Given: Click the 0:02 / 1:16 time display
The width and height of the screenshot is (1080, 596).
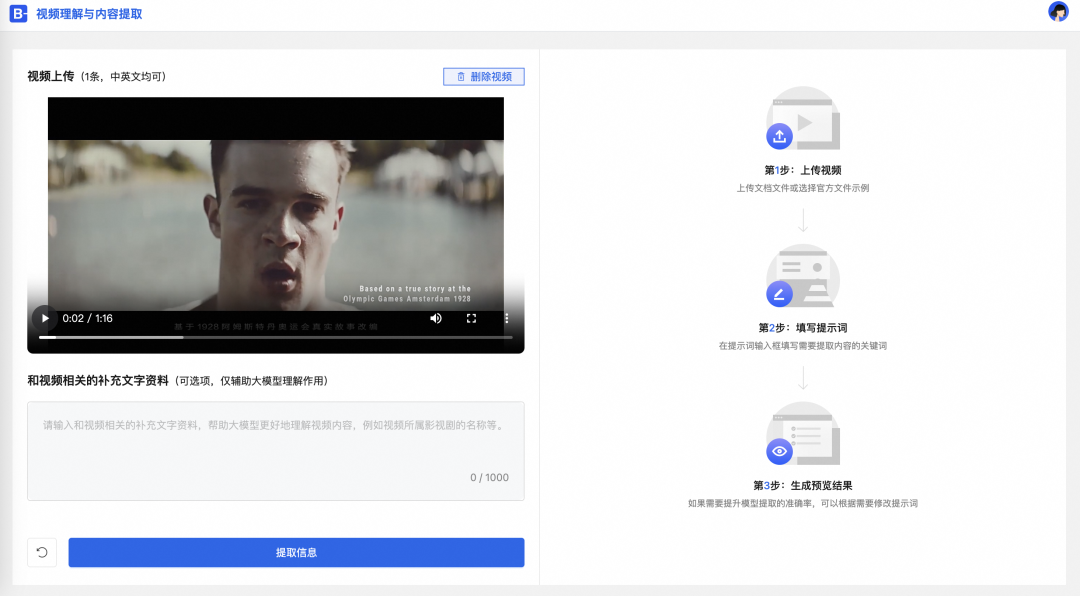Looking at the screenshot, I should pyautogui.click(x=87, y=318).
